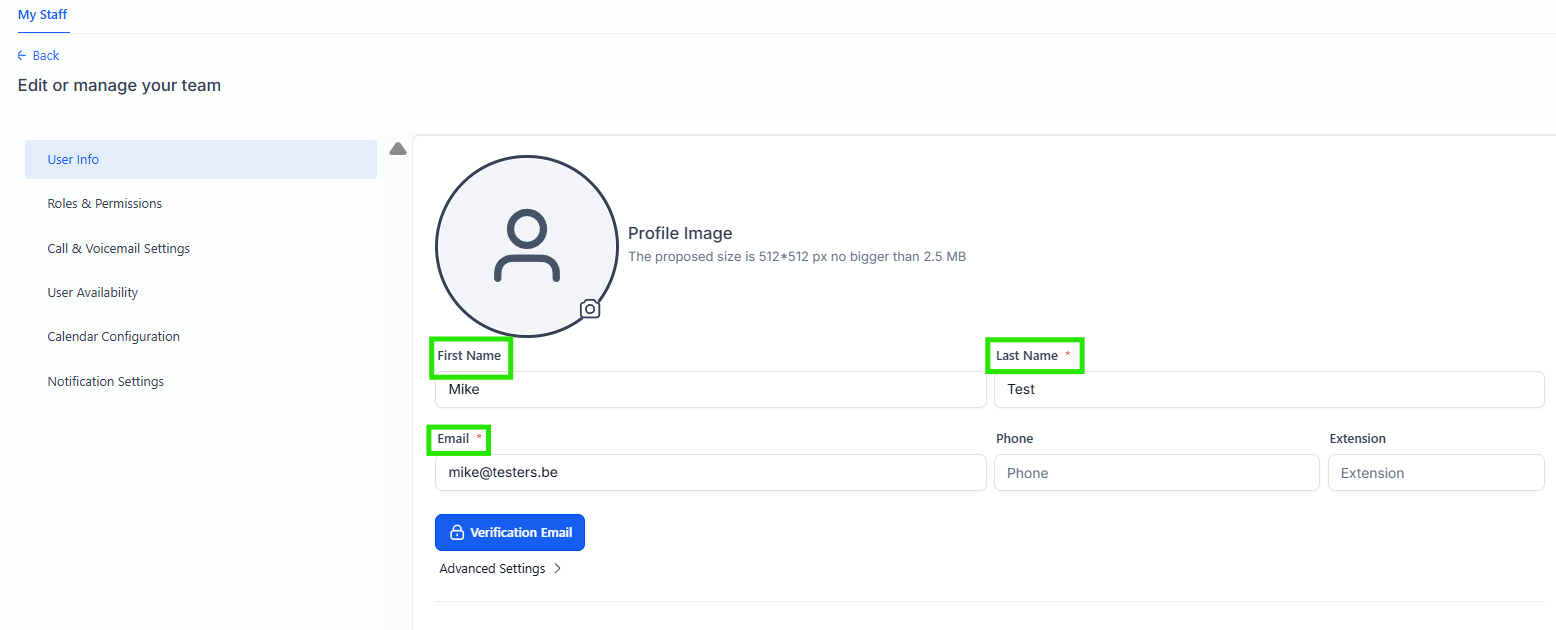Click the 'Edit or manage your team' heading
This screenshot has height=630, width=1556.
(119, 86)
